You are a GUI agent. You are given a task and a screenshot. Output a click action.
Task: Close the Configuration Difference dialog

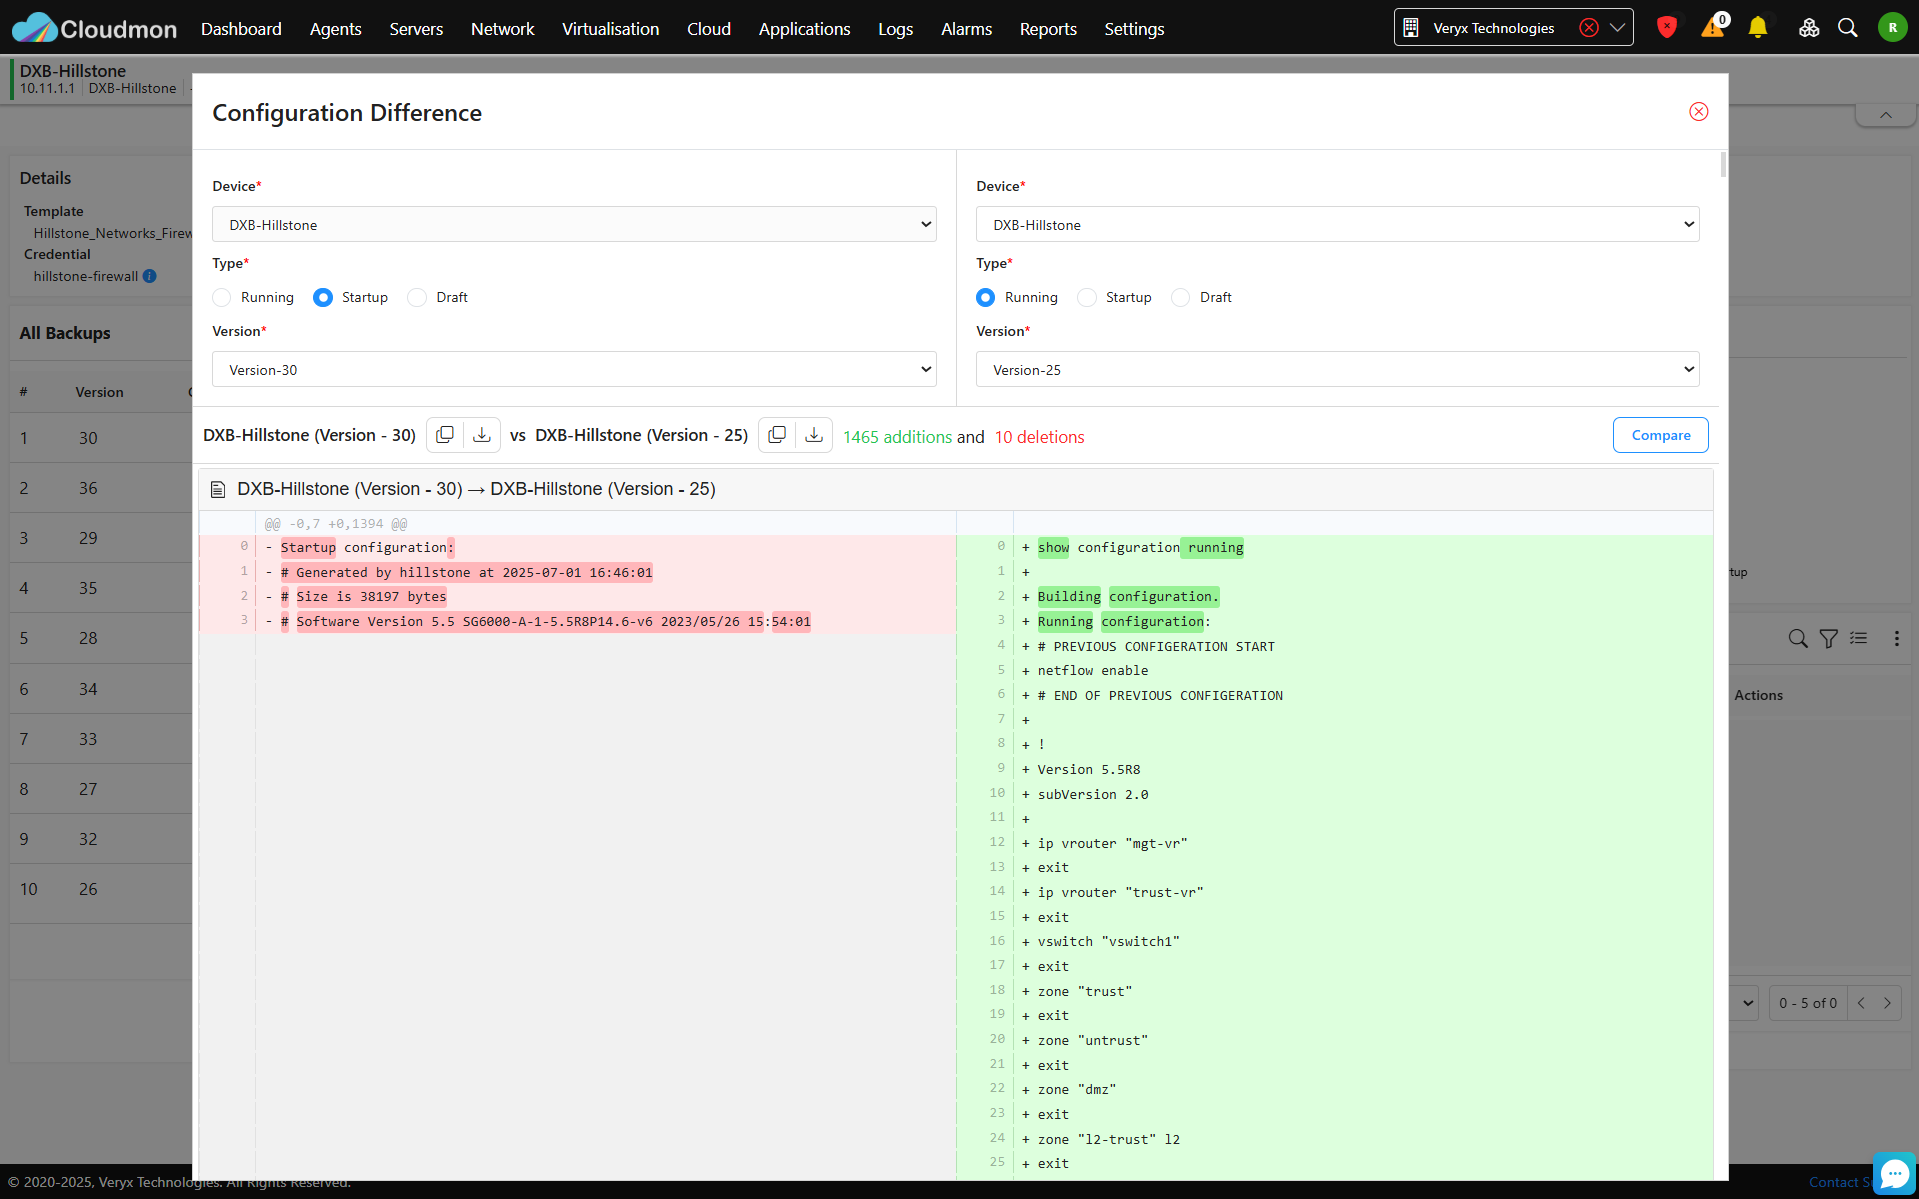click(x=1698, y=112)
